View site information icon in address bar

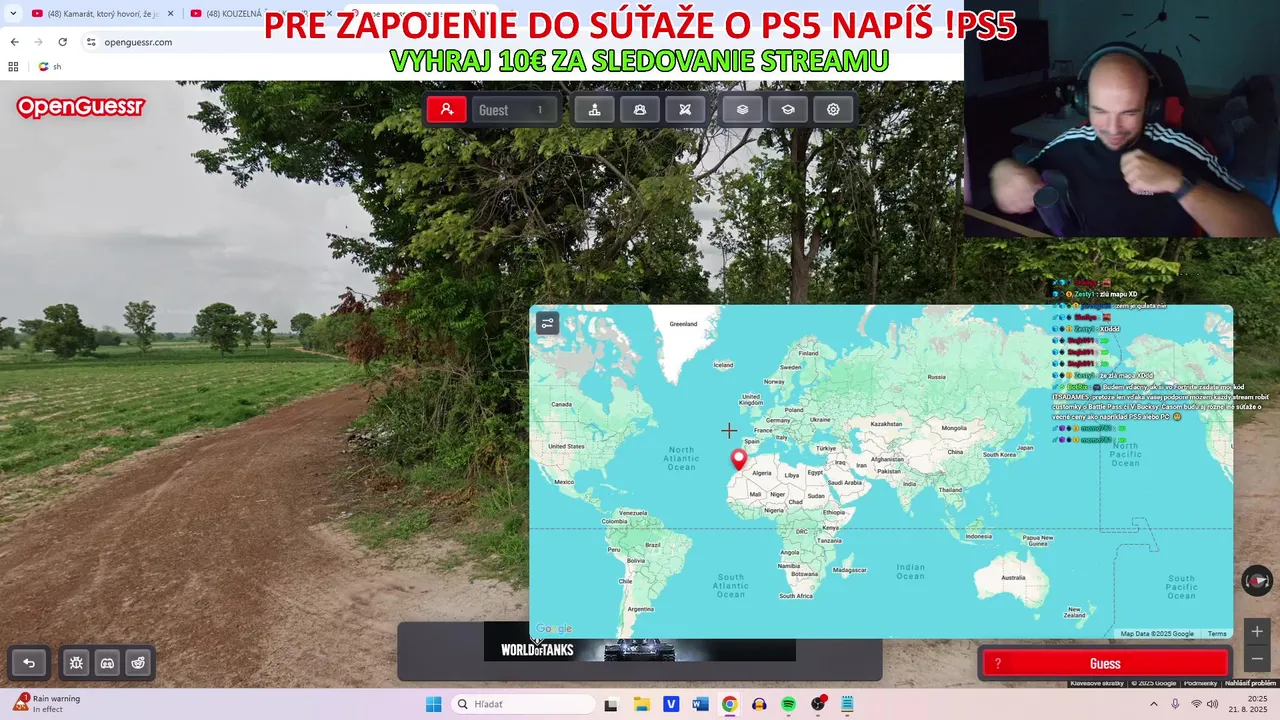tap(91, 42)
